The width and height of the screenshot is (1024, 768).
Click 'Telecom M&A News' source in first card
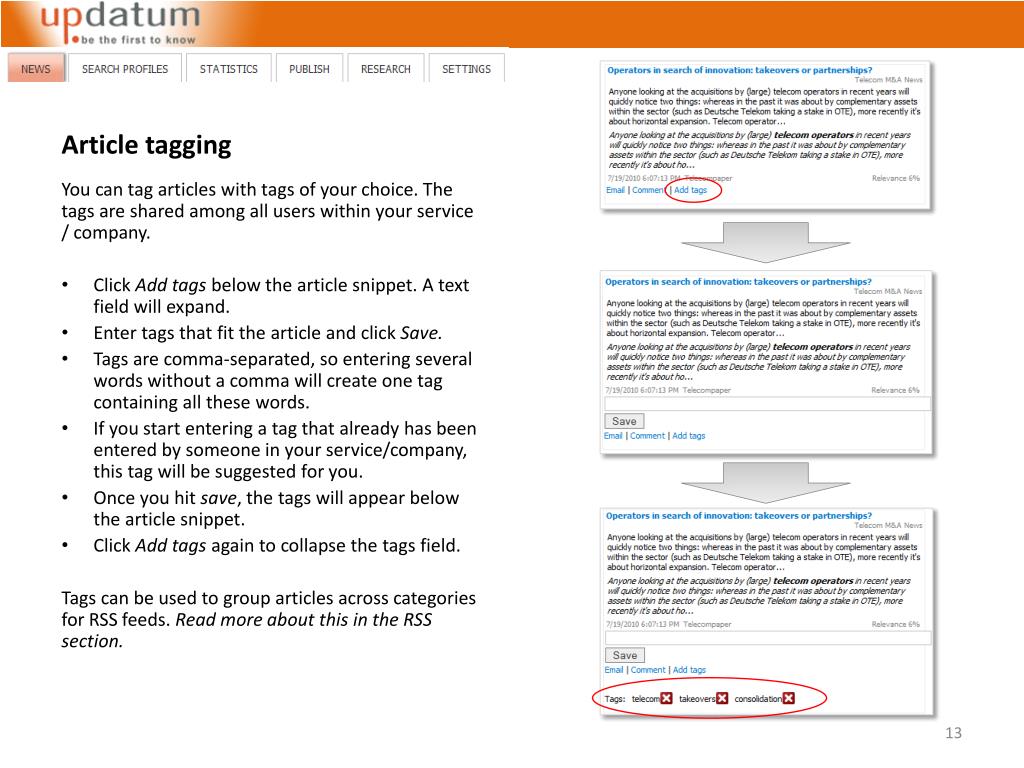pos(888,80)
